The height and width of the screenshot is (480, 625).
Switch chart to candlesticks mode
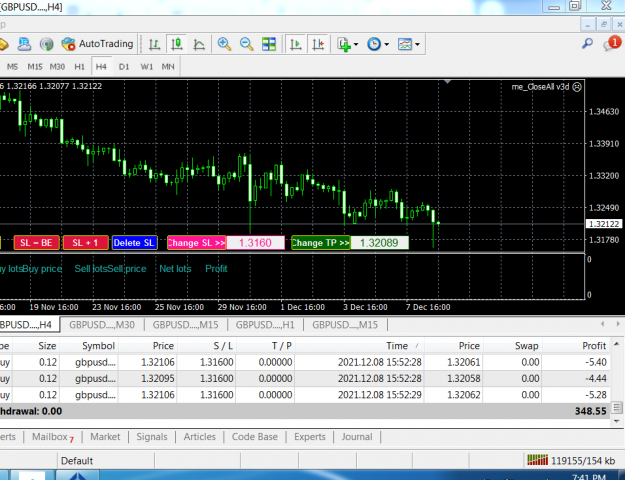pyautogui.click(x=177, y=44)
